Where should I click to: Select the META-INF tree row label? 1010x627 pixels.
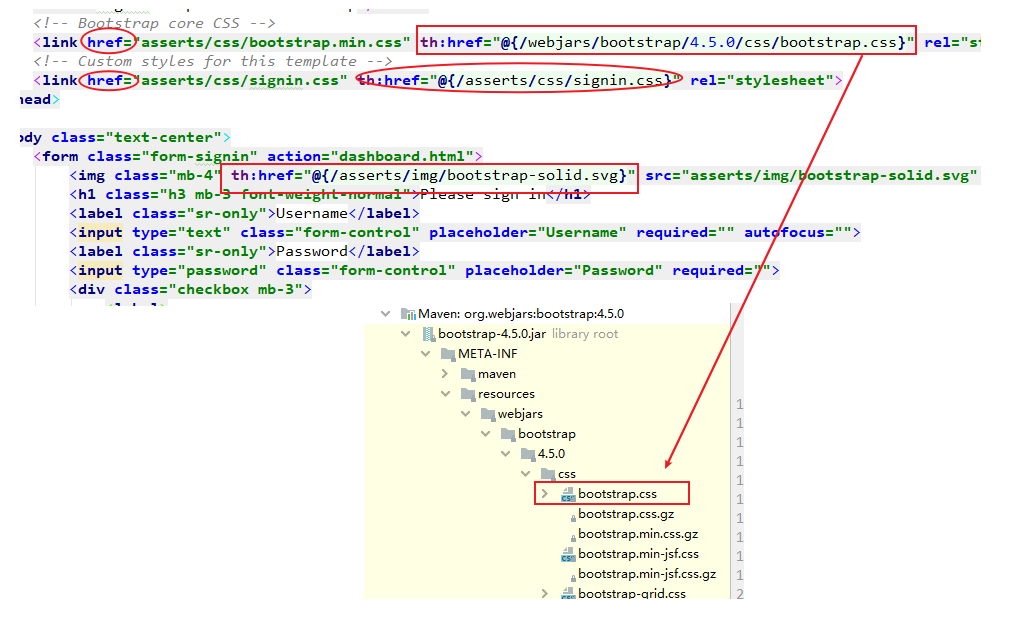click(488, 354)
